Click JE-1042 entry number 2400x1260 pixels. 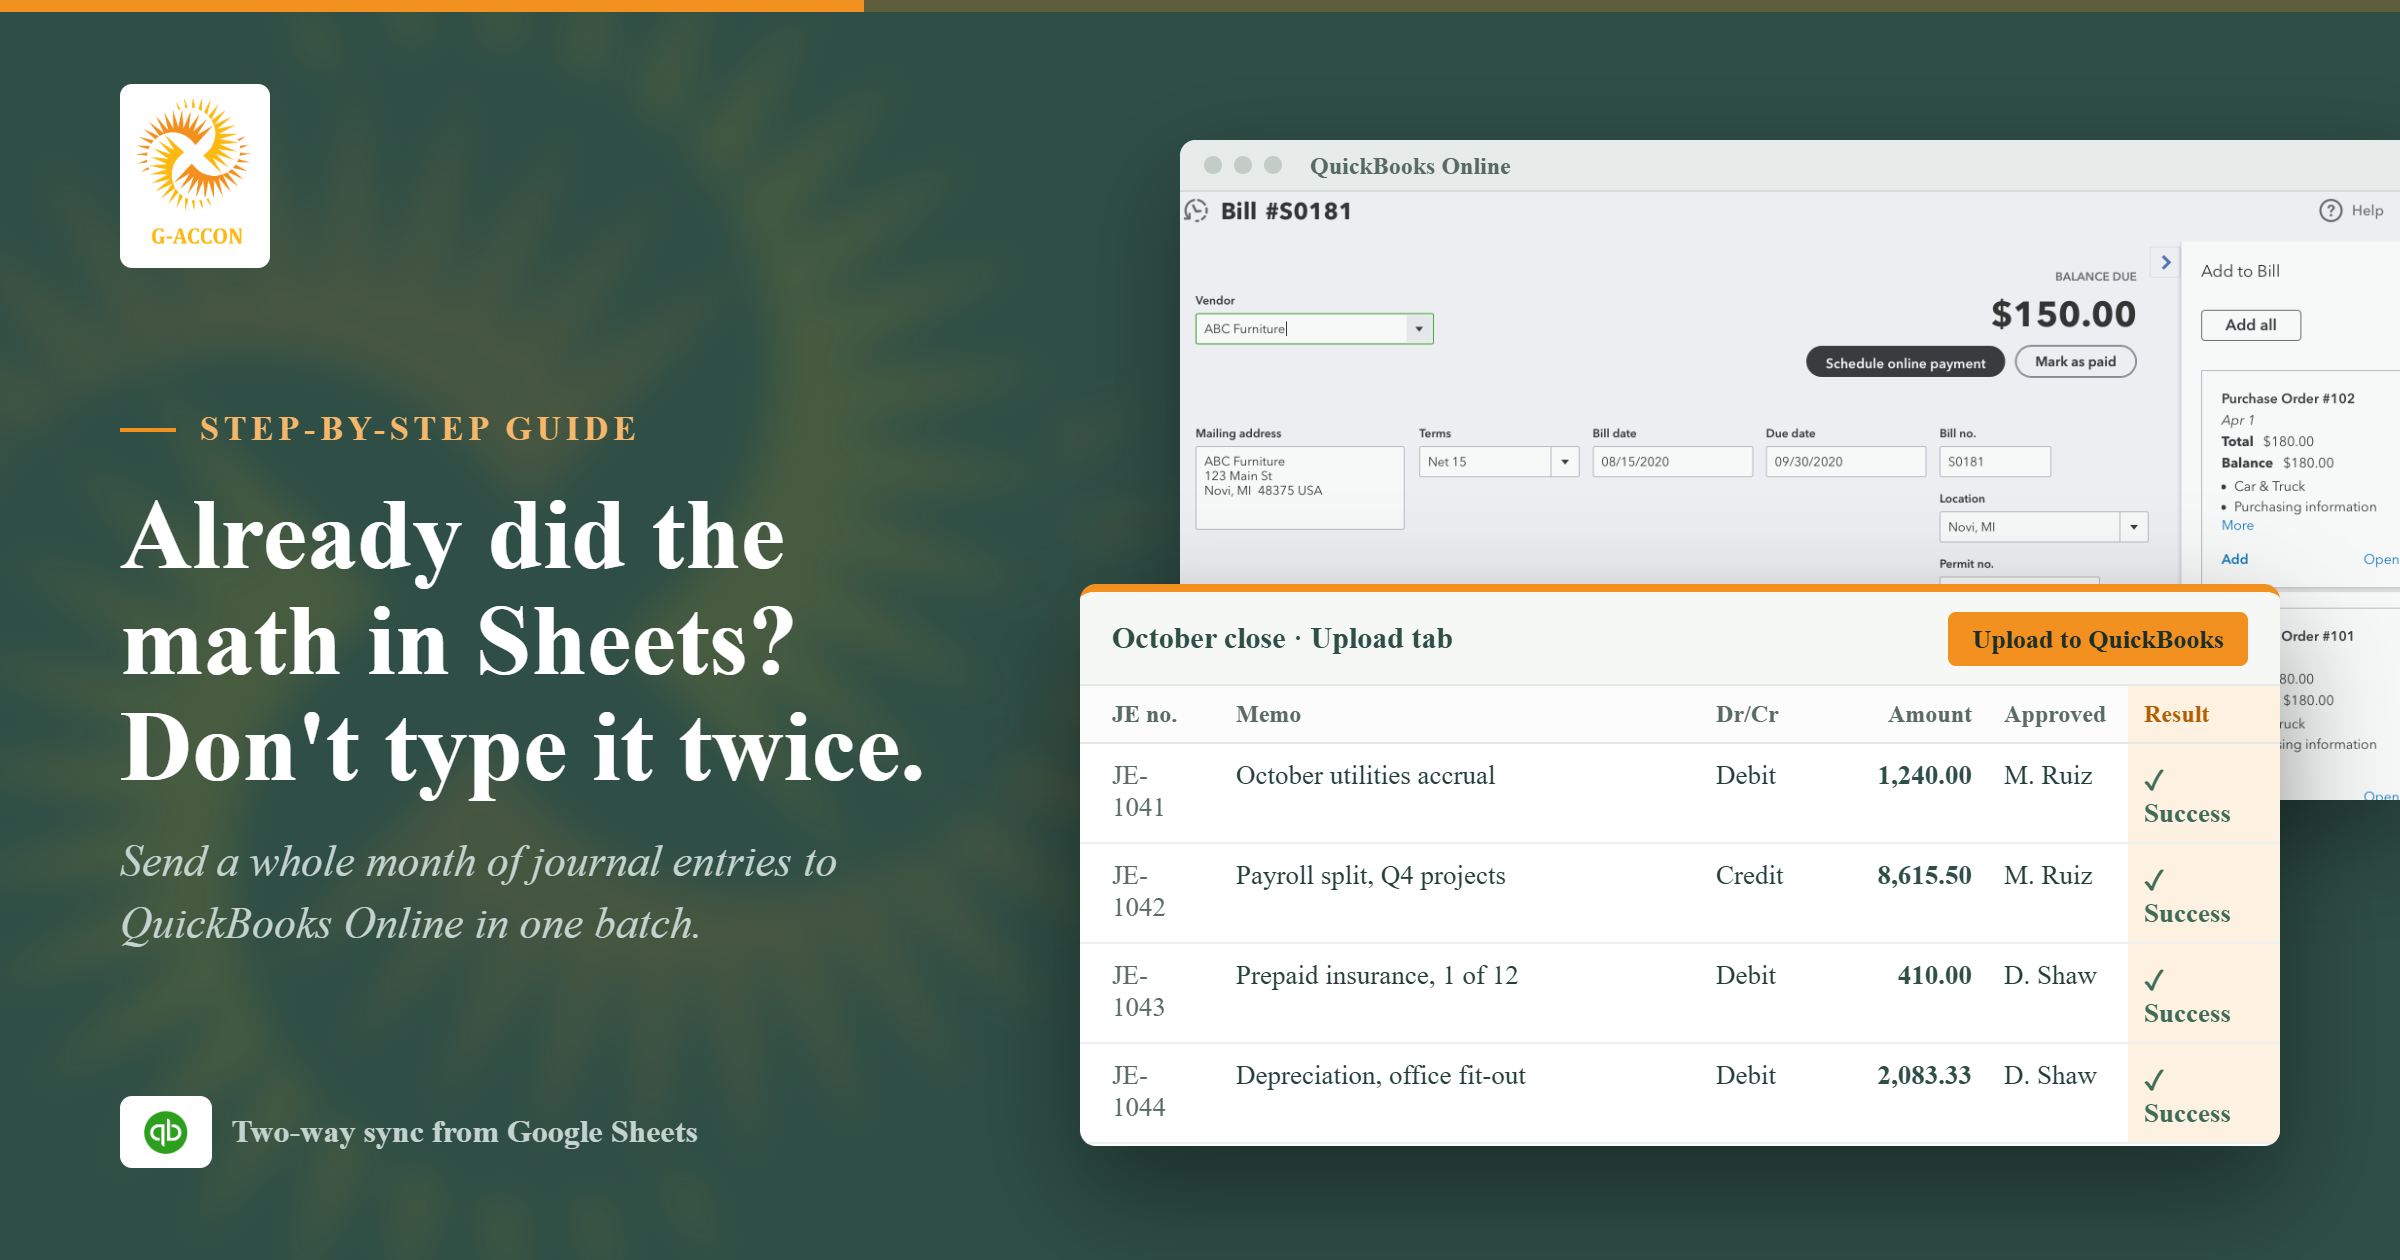pyautogui.click(x=1139, y=891)
